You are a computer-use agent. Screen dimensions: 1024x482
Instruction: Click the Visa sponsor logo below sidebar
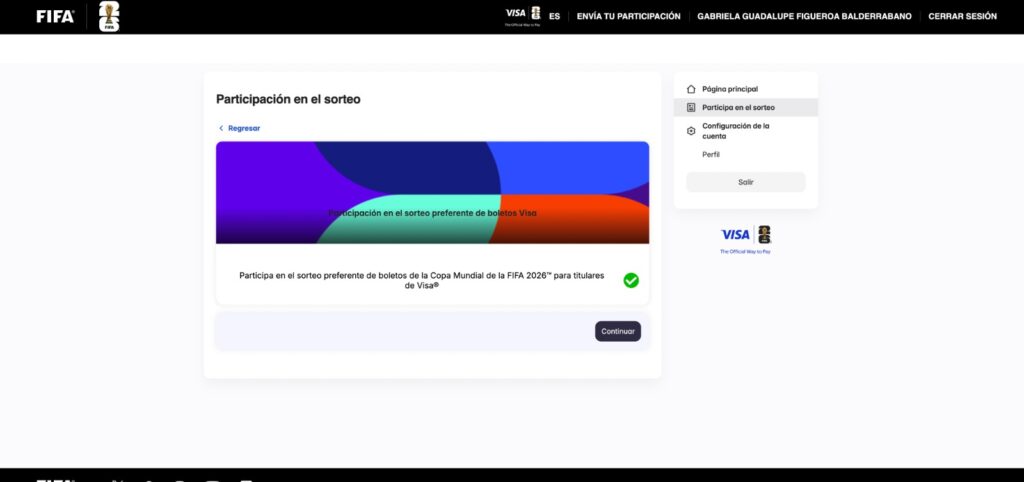(x=746, y=239)
